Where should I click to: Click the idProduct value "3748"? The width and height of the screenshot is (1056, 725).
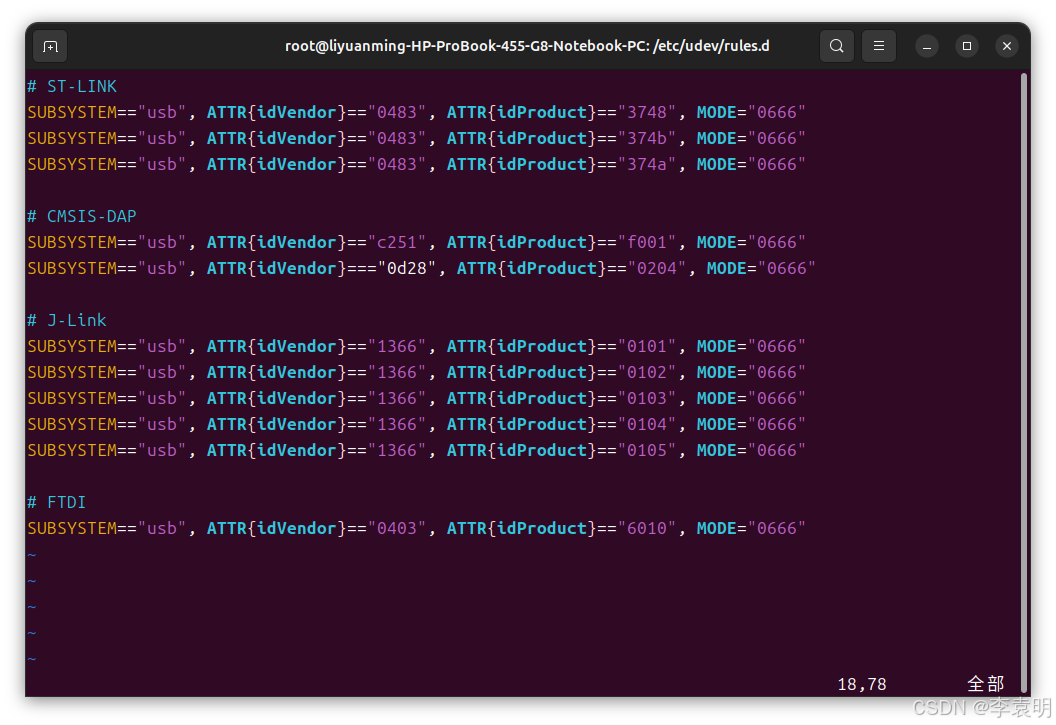click(x=647, y=112)
